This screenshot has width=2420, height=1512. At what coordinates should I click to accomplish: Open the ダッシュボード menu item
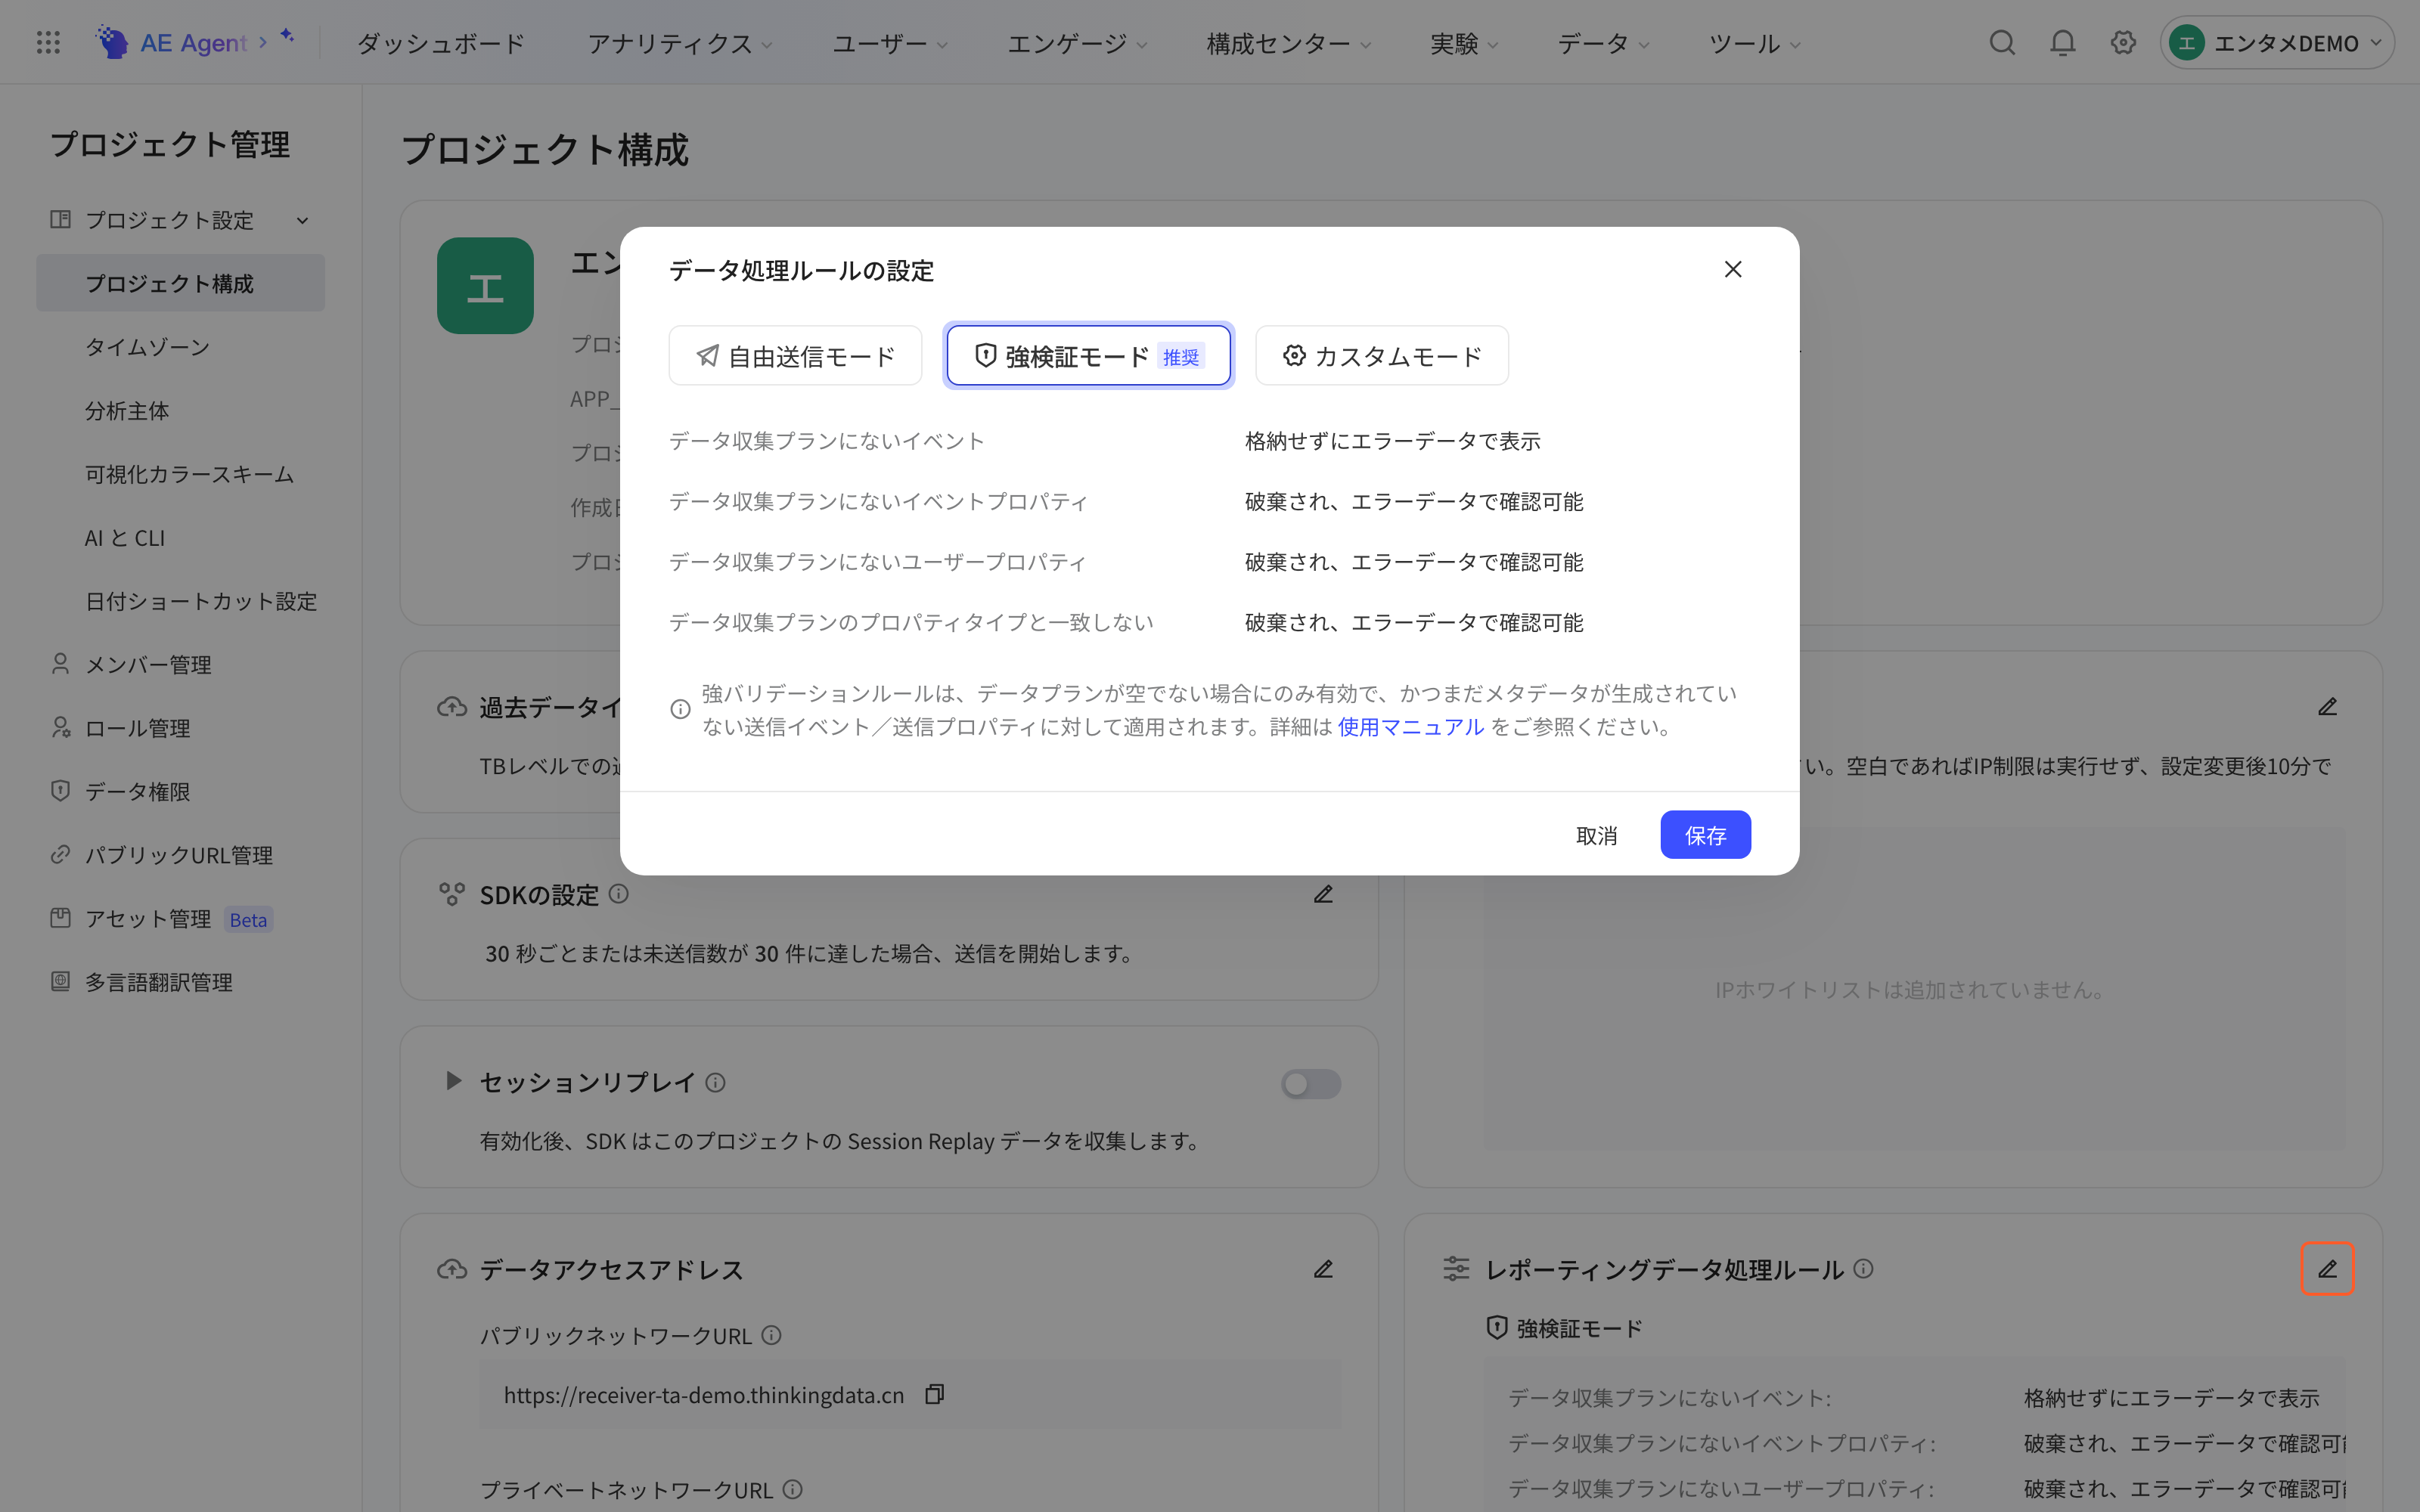coord(441,43)
